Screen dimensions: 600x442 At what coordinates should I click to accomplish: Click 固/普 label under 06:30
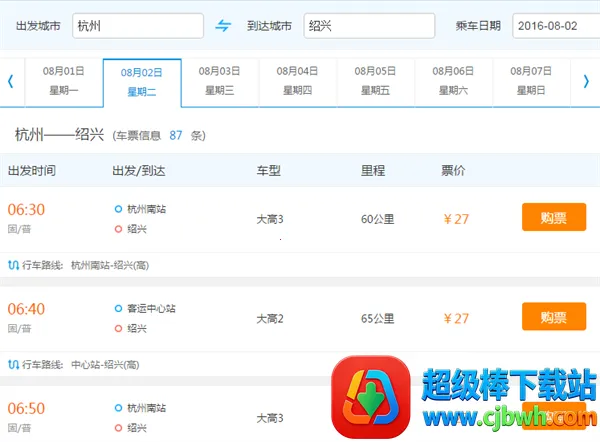click(x=20, y=229)
